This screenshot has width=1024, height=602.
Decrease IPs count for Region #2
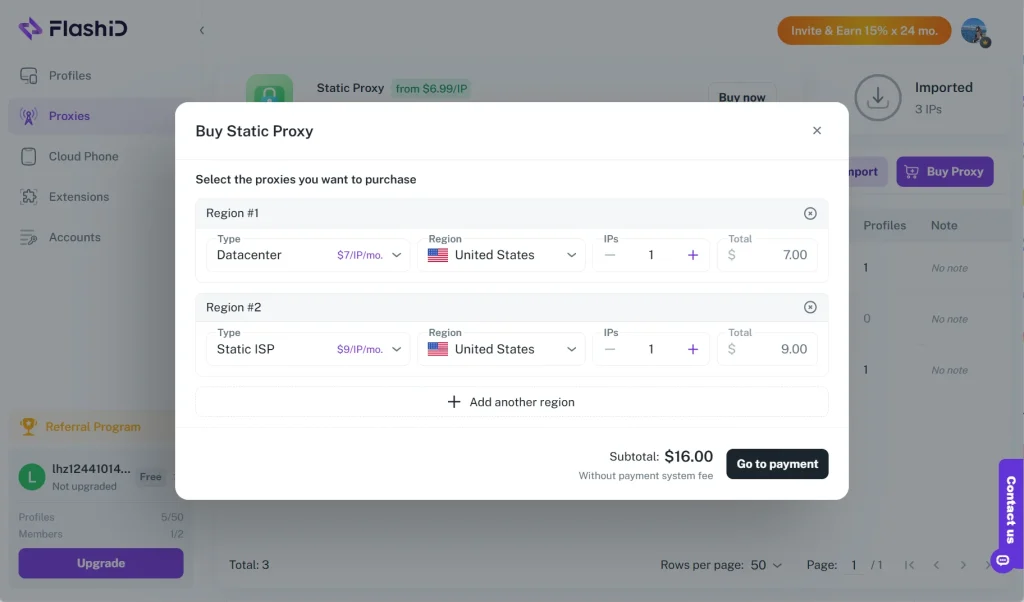pyautogui.click(x=610, y=349)
